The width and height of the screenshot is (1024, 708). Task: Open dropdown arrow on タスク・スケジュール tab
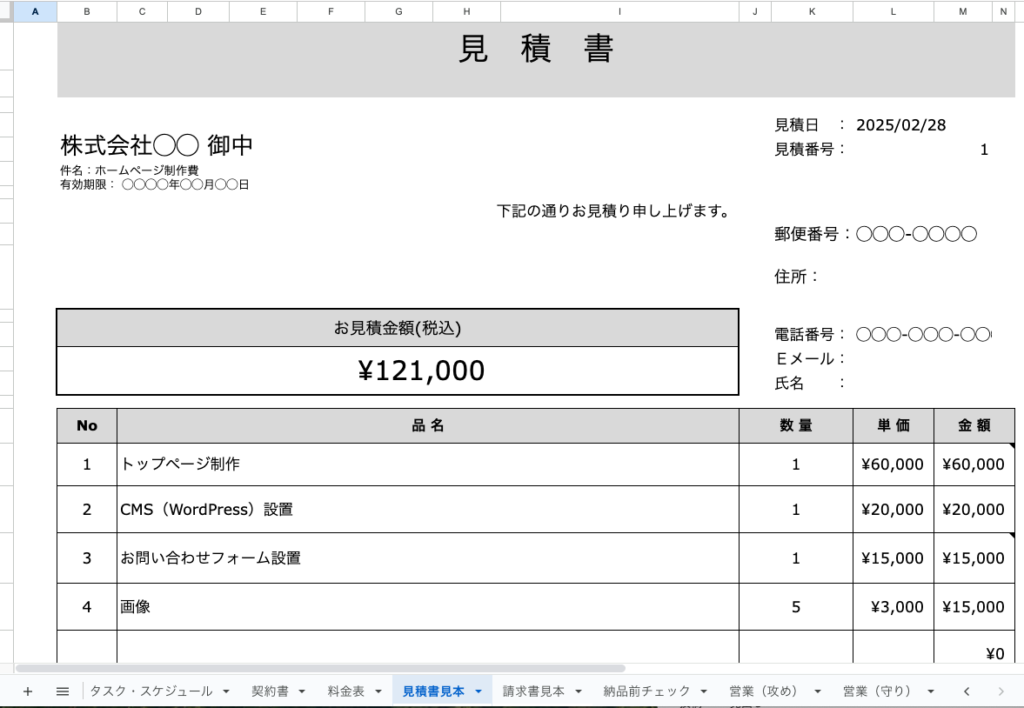pyautogui.click(x=226, y=691)
